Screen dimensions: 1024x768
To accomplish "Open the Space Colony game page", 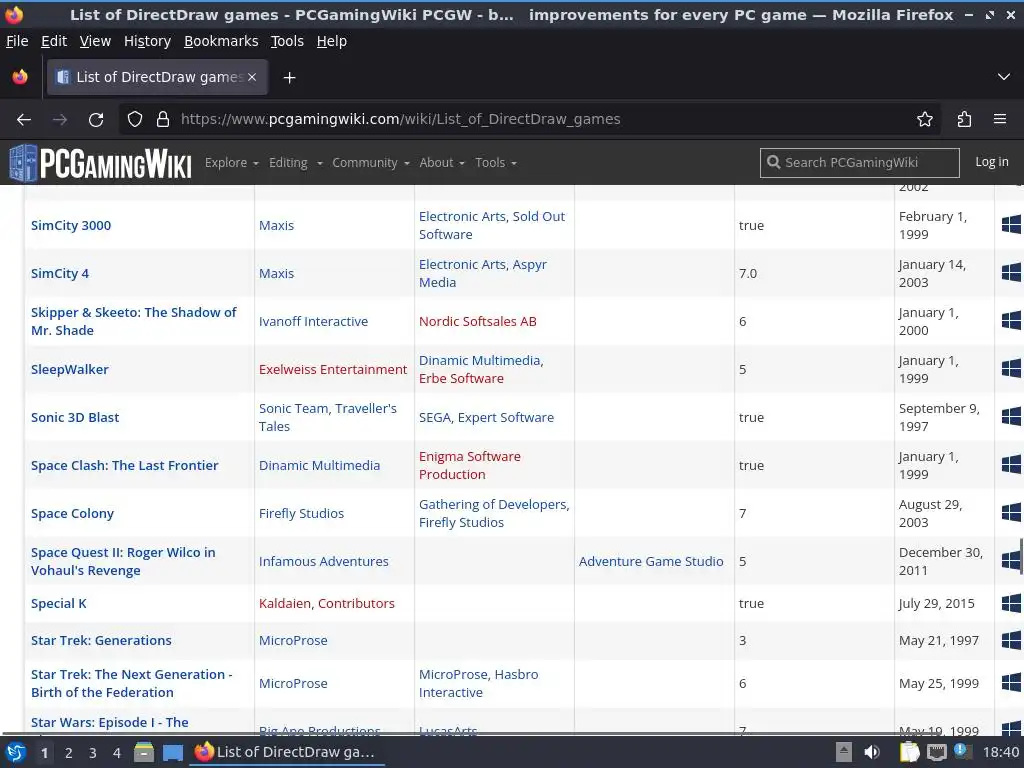I will coord(72,513).
